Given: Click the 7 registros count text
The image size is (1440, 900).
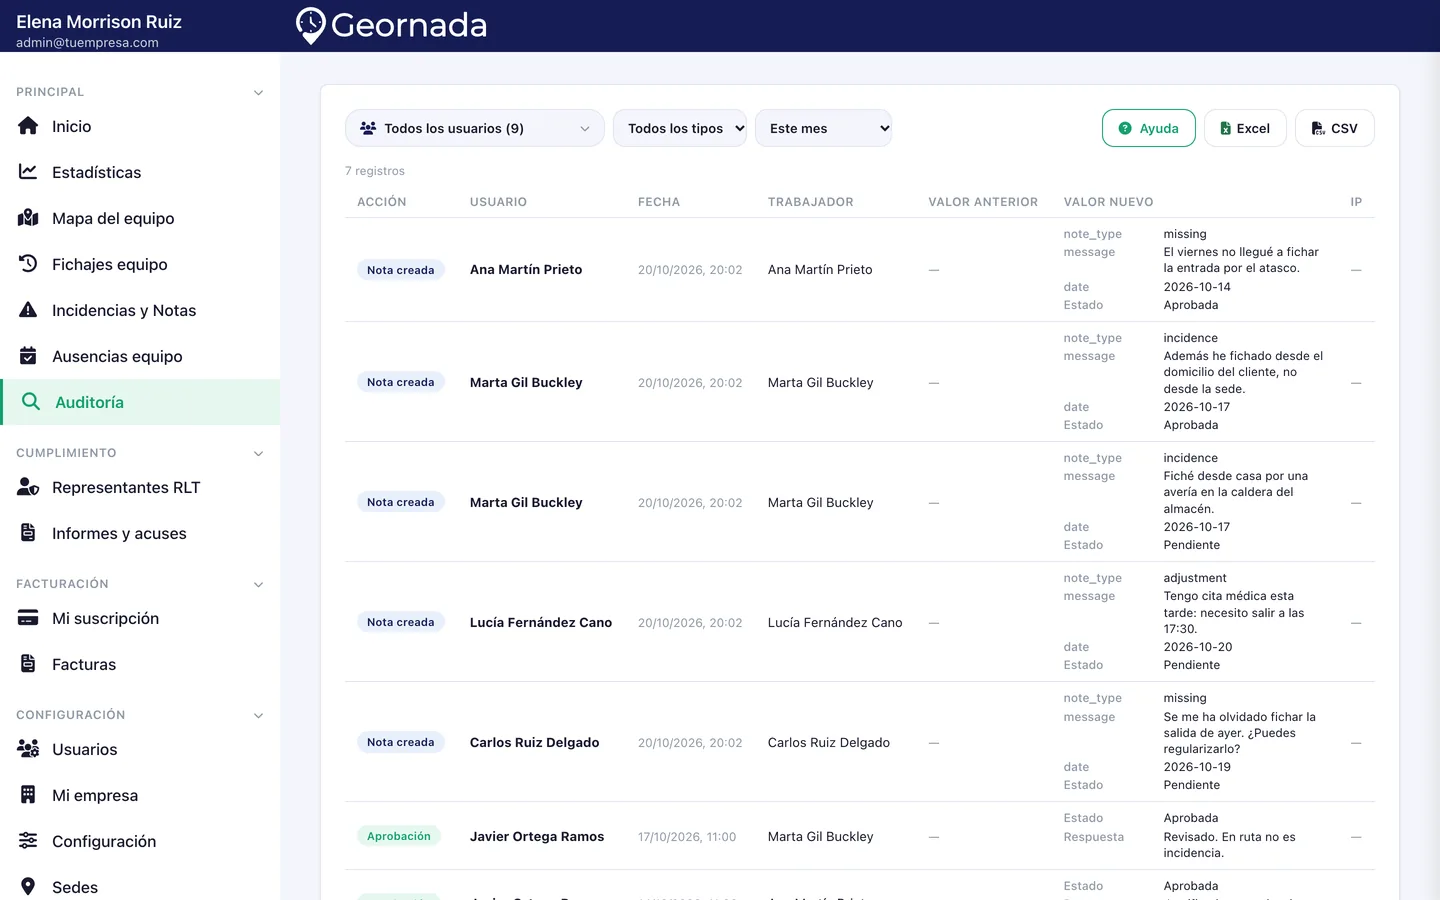Looking at the screenshot, I should click(375, 171).
